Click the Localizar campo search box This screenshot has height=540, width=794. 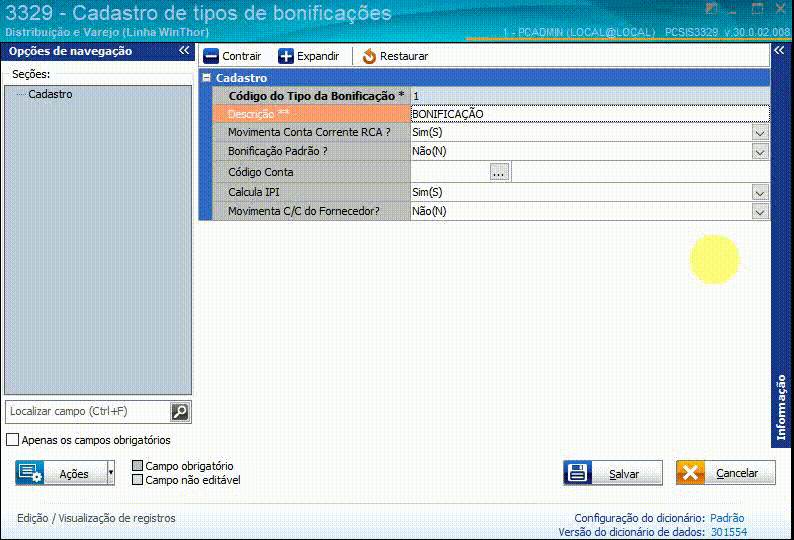88,412
